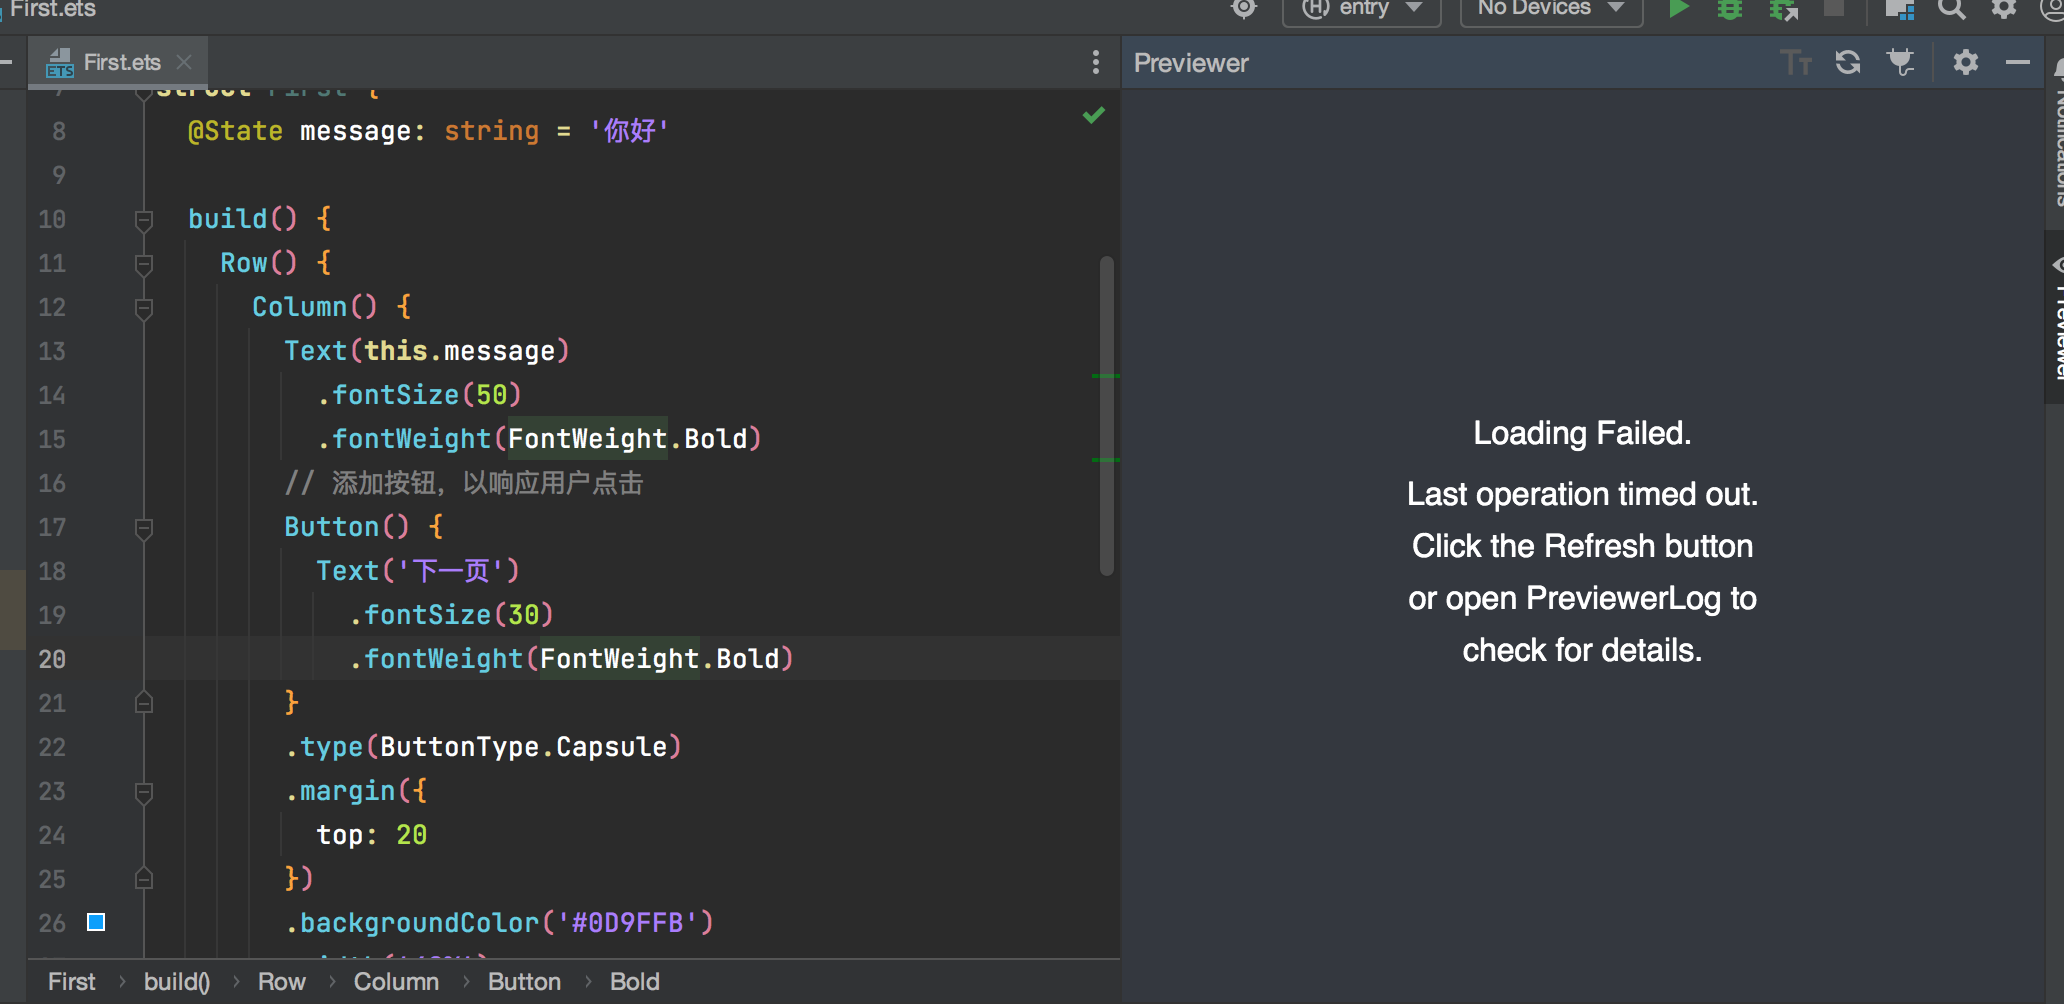
Task: Click the Chinese comment on line 16
Action: (464, 483)
